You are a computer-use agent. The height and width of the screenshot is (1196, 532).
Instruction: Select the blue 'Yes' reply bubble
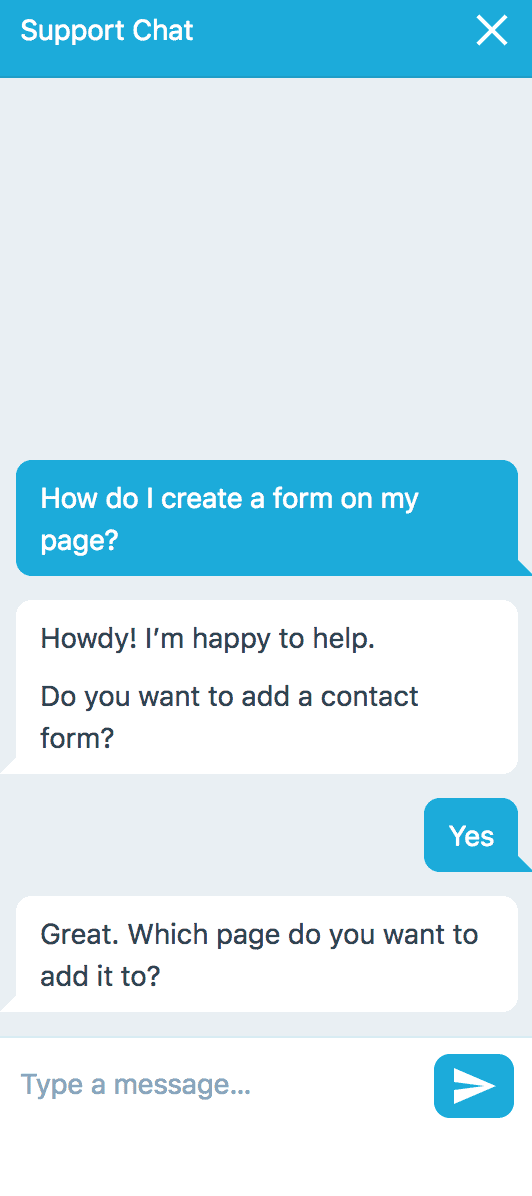pos(471,835)
